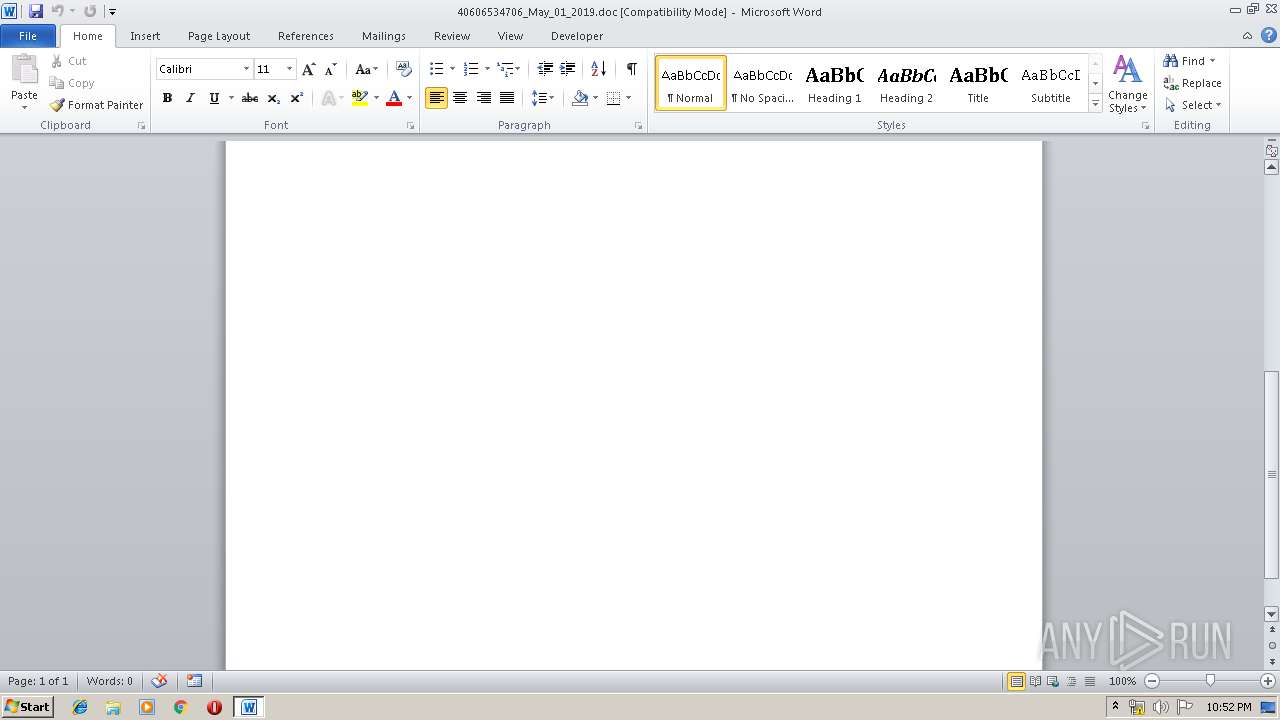This screenshot has height=720, width=1280.
Task: Align text to the right
Action: pos(483,98)
